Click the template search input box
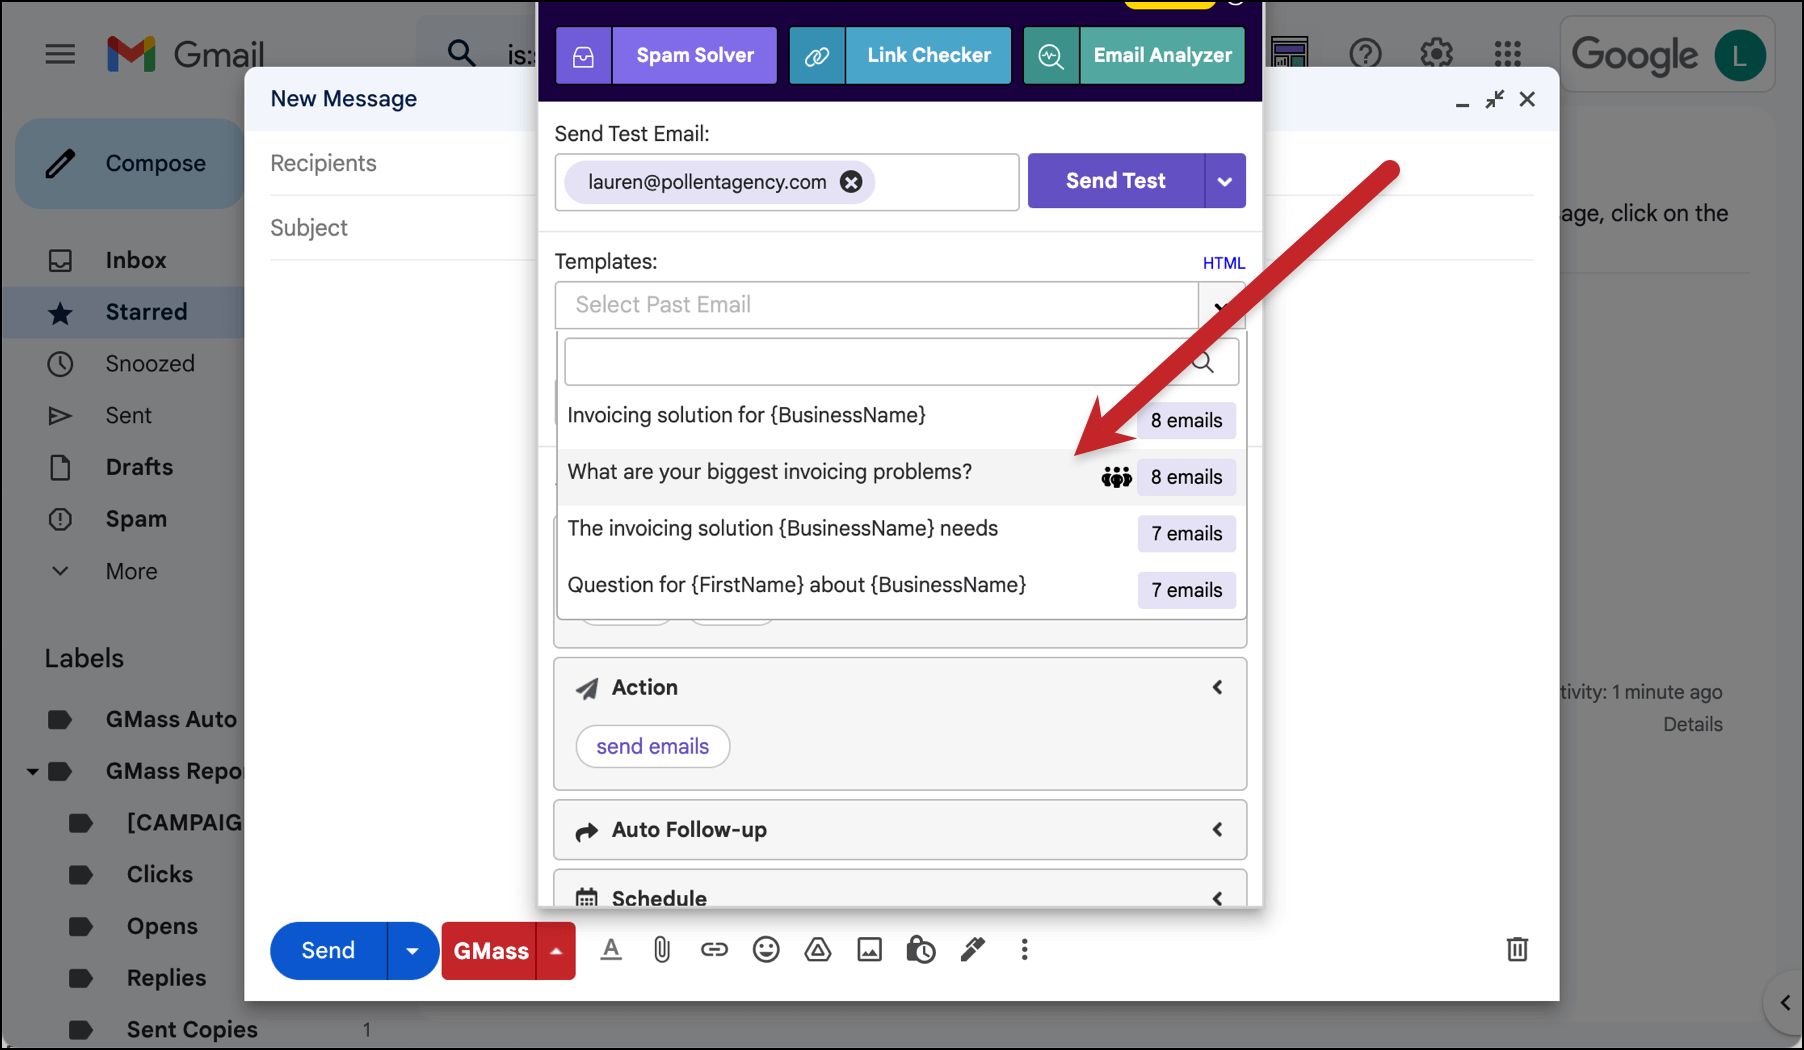1804x1050 pixels. click(901, 362)
